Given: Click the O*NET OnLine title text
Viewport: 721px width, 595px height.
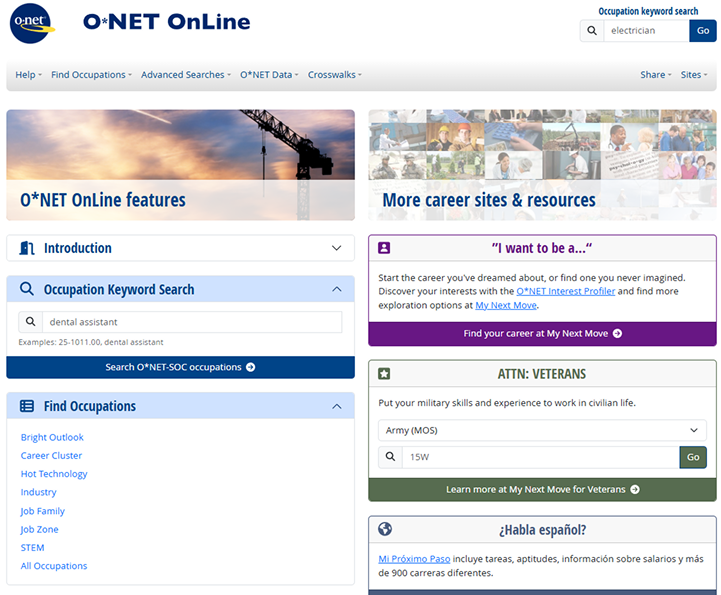Looking at the screenshot, I should pyautogui.click(x=166, y=22).
